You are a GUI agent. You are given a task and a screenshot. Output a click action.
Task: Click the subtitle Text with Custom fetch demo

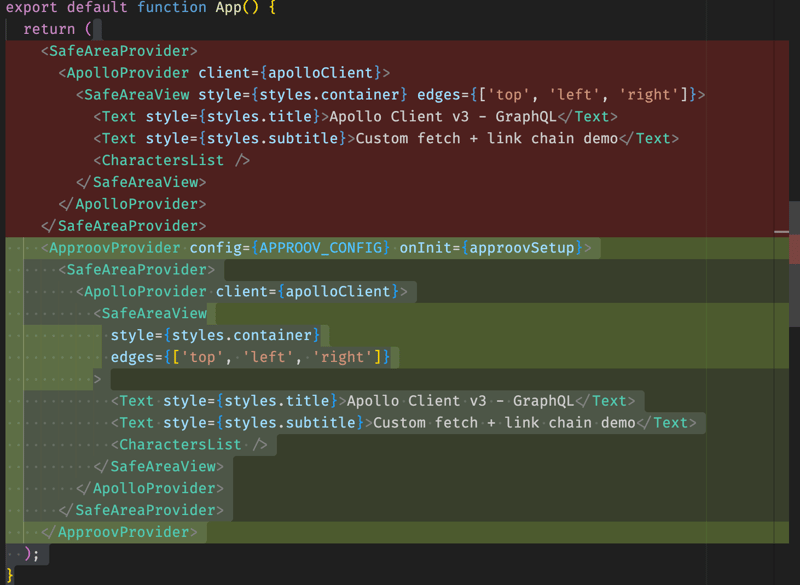point(400,422)
